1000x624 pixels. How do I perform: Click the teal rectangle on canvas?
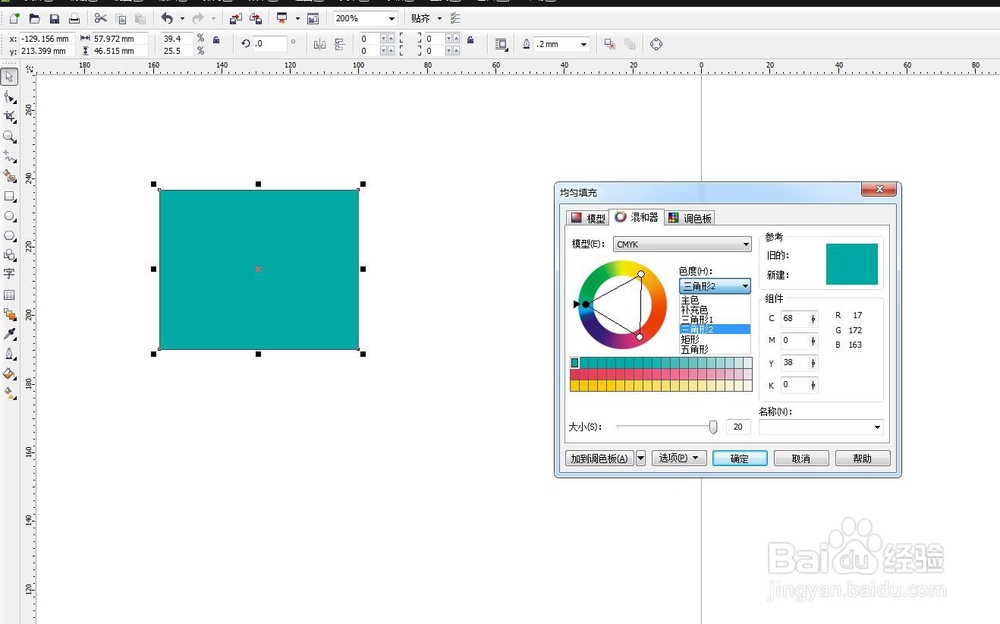click(x=258, y=269)
